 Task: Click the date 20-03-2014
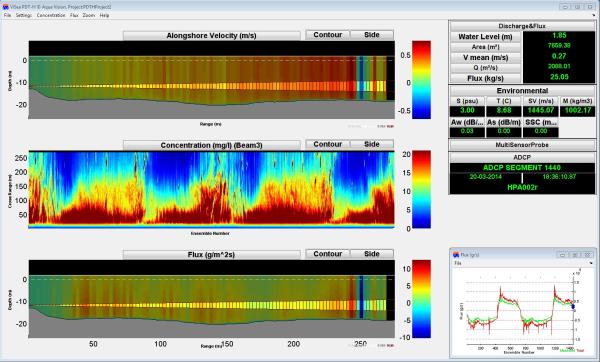click(486, 177)
